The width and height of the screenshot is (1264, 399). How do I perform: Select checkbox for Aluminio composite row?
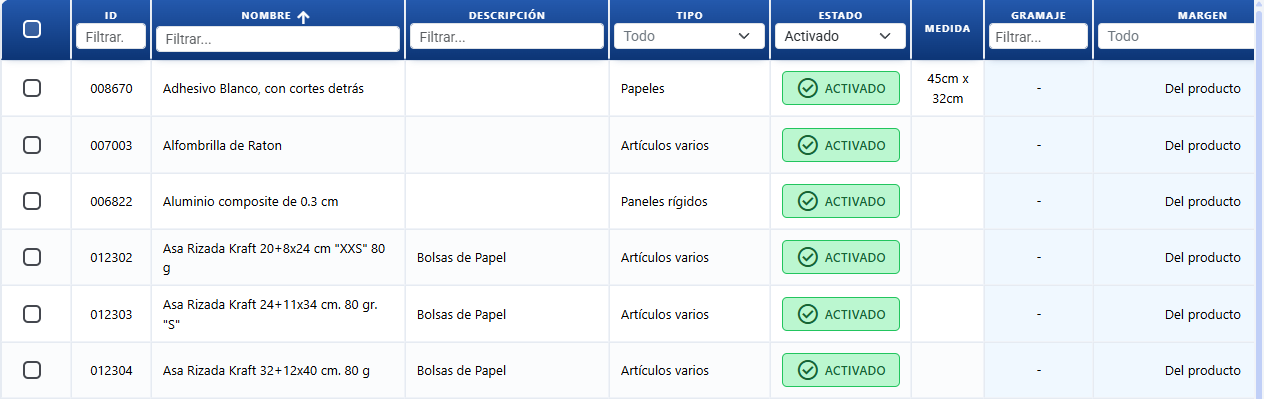click(x=32, y=201)
